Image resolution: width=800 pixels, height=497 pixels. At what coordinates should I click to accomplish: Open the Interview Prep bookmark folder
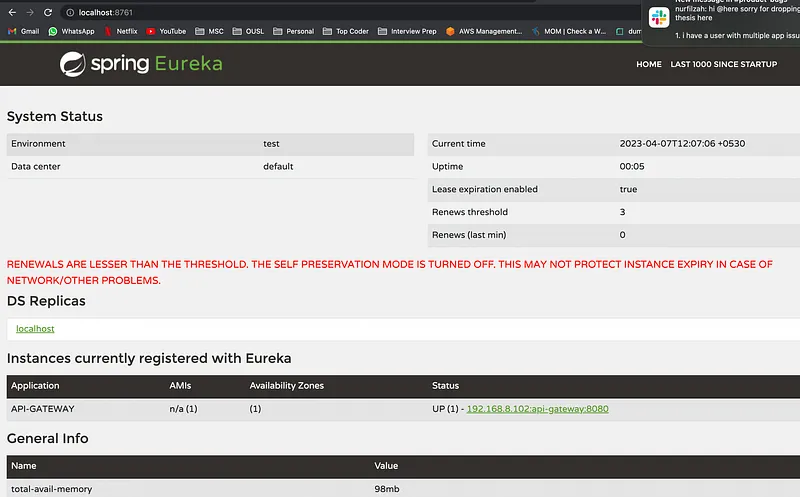tap(407, 31)
